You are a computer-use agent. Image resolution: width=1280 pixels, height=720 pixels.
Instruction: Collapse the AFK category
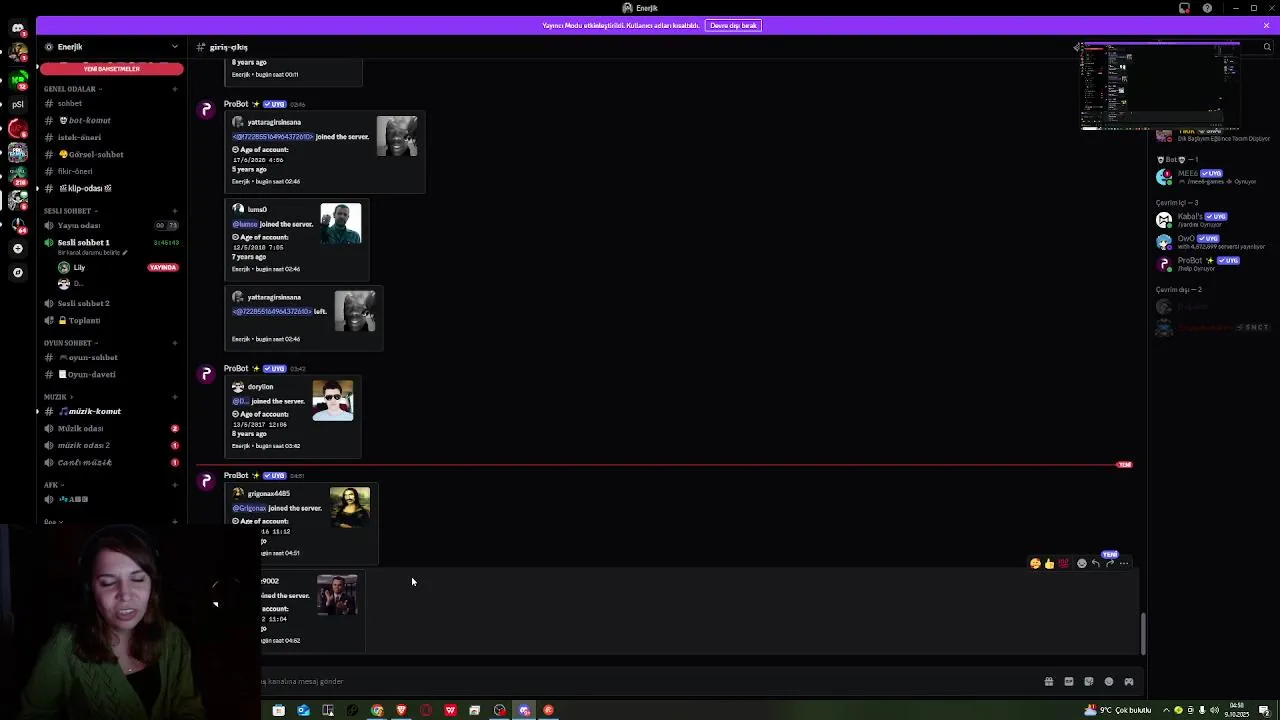click(x=52, y=485)
